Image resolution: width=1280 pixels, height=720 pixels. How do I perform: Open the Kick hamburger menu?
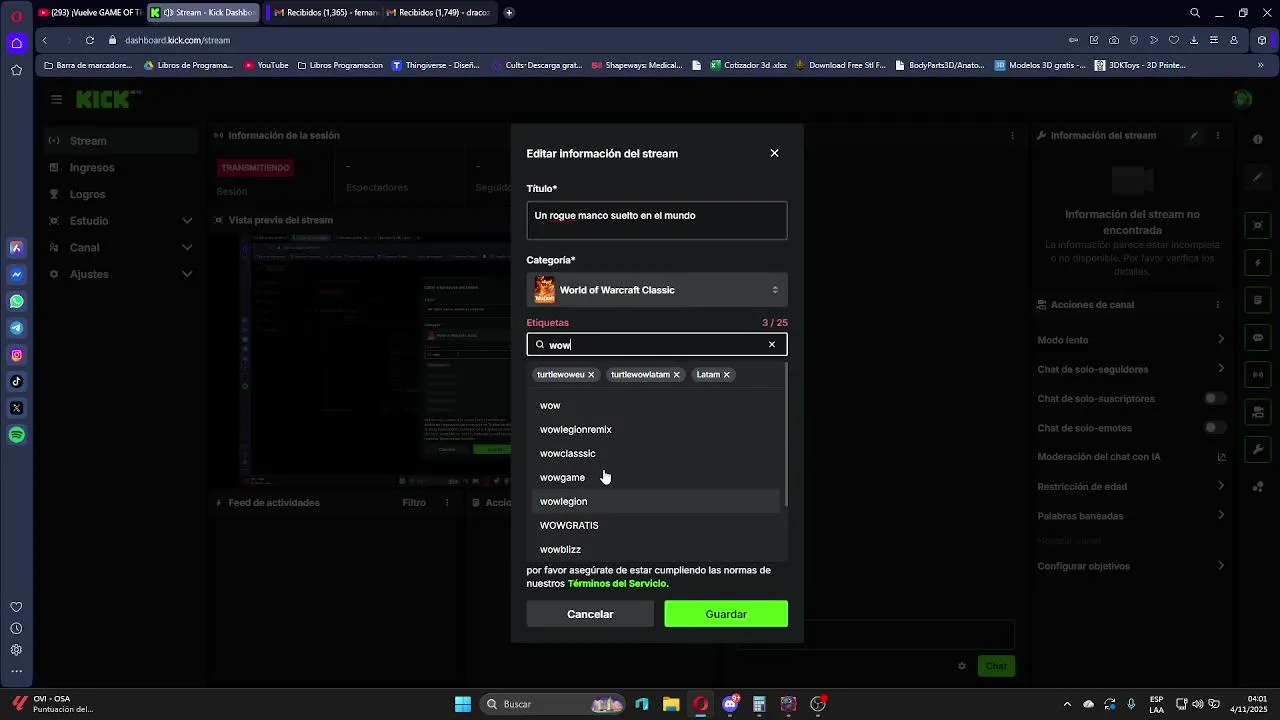pos(56,99)
